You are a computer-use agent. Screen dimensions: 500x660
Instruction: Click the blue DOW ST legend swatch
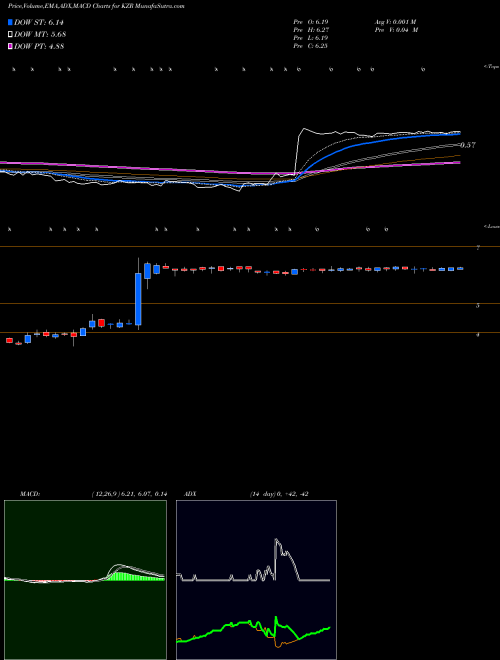[10, 22]
